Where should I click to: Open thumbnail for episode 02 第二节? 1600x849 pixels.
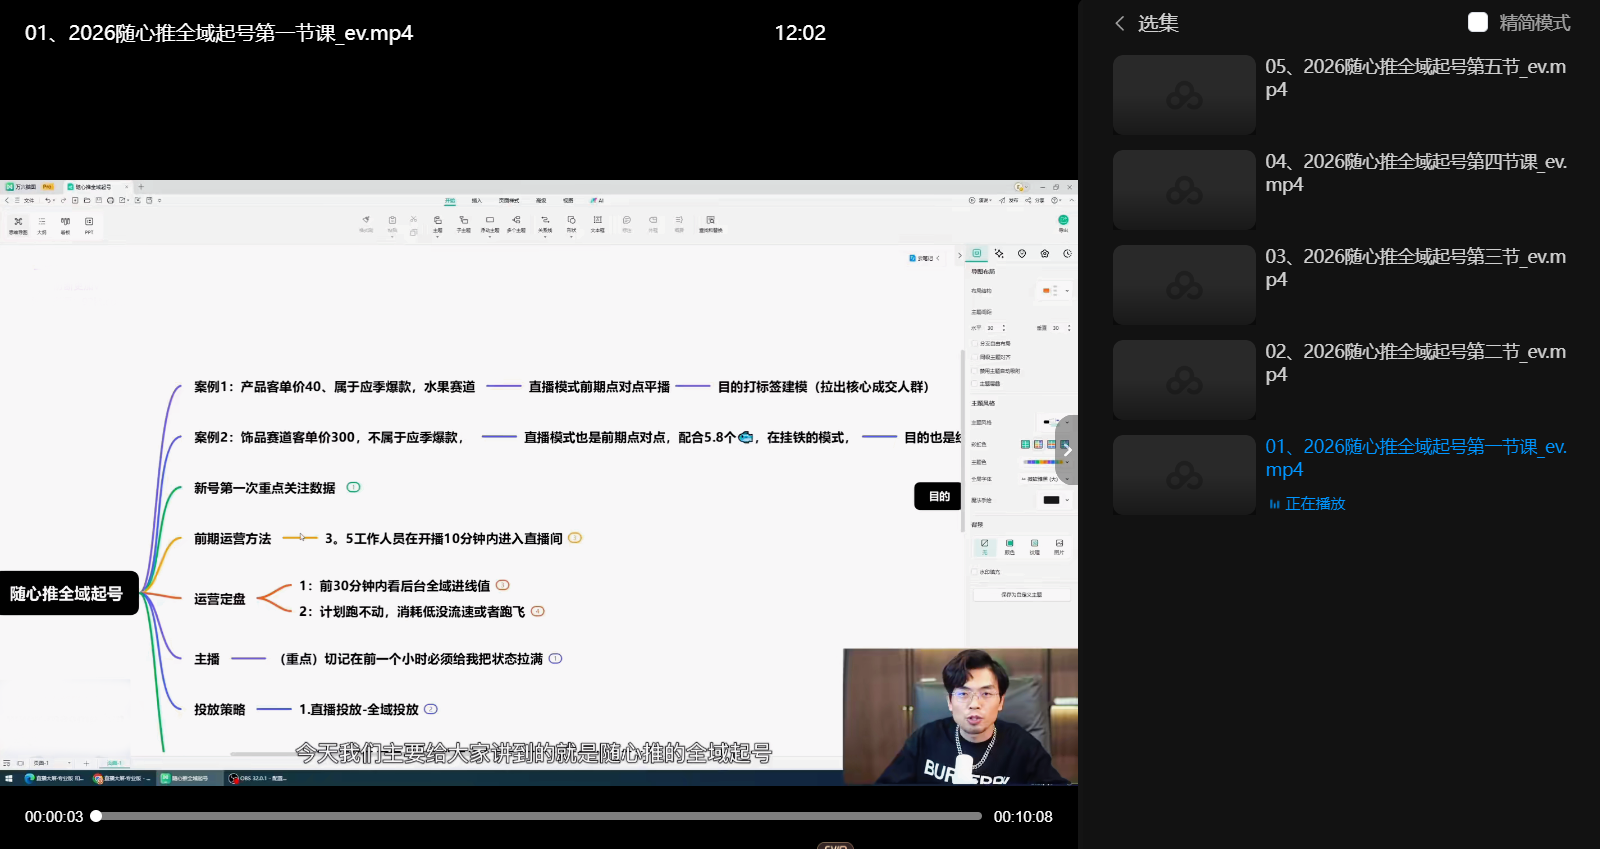coord(1184,380)
